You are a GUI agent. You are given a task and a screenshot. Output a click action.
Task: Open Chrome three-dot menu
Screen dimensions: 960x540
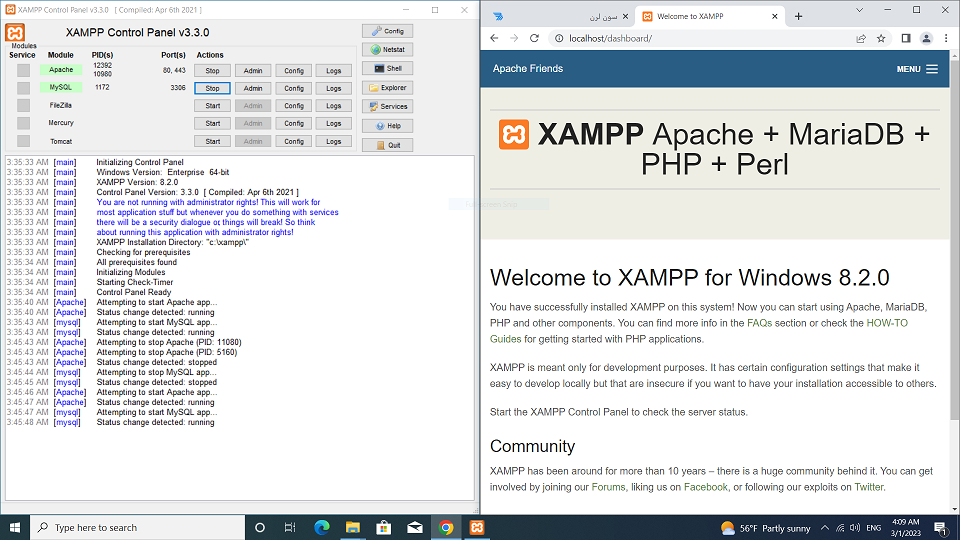point(946,38)
